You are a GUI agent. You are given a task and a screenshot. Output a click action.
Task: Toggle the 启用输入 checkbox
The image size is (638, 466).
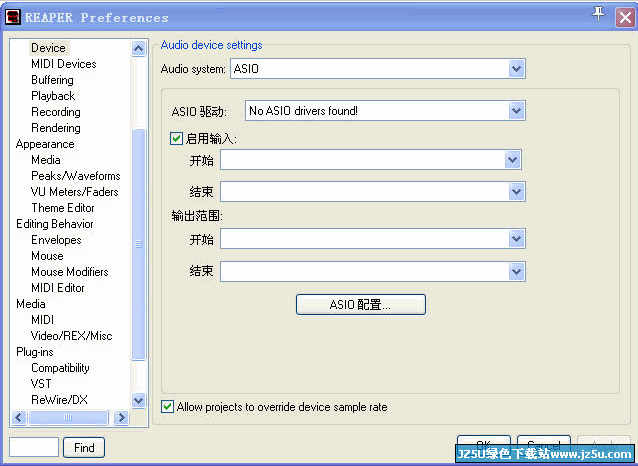(x=176, y=138)
